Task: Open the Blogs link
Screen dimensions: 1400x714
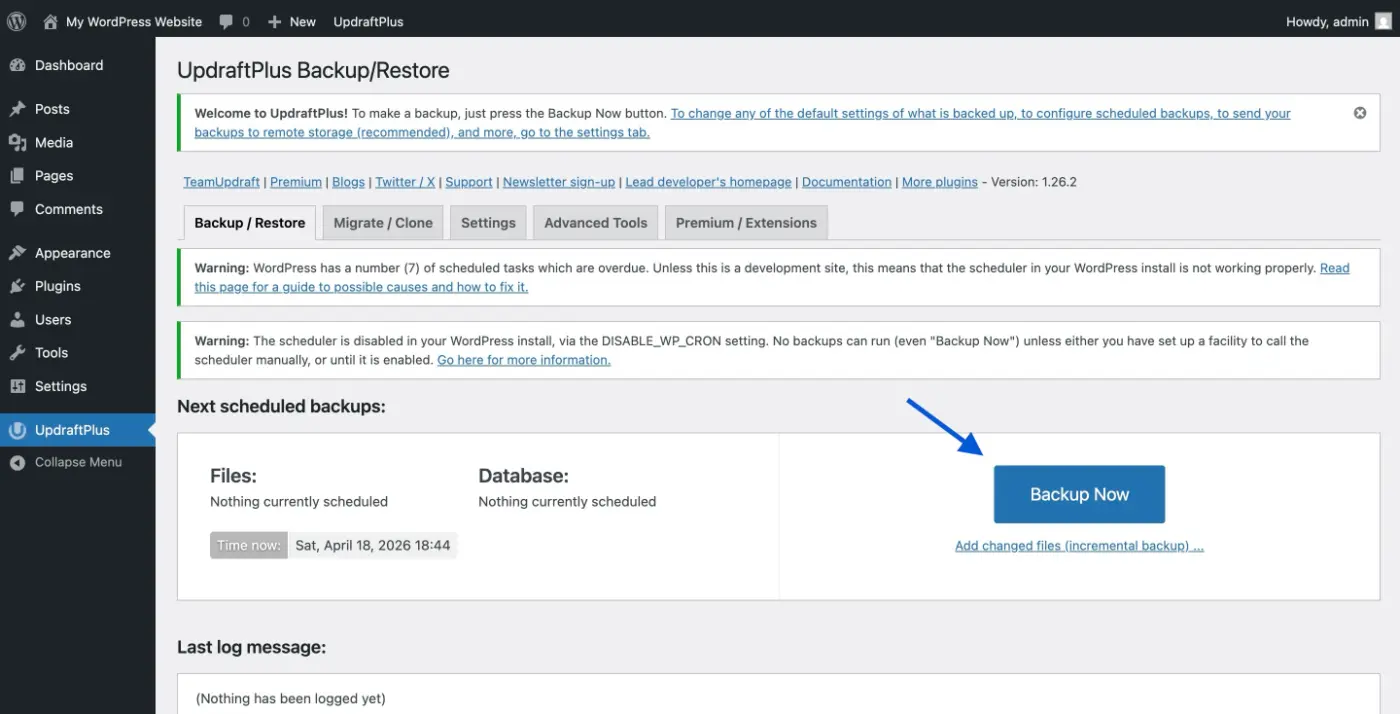Action: point(348,182)
